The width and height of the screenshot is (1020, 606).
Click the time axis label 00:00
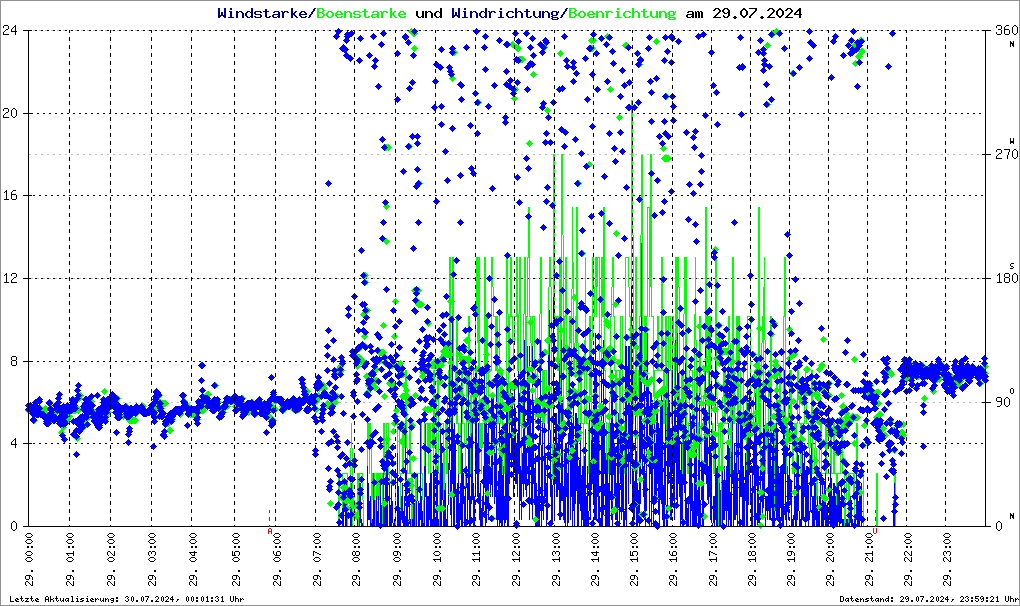[29, 559]
